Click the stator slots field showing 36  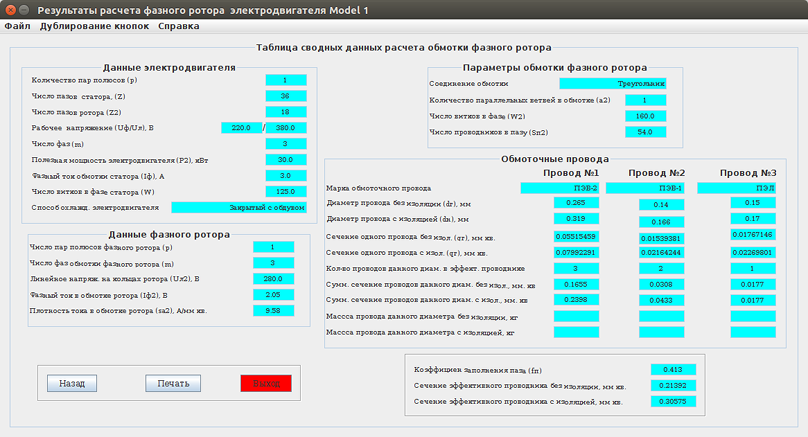point(285,96)
